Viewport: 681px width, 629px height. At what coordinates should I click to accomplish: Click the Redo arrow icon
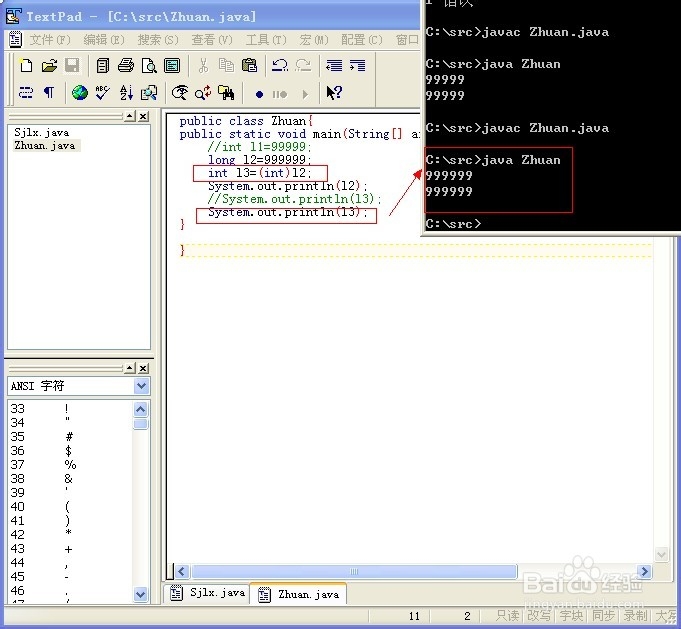coord(303,66)
